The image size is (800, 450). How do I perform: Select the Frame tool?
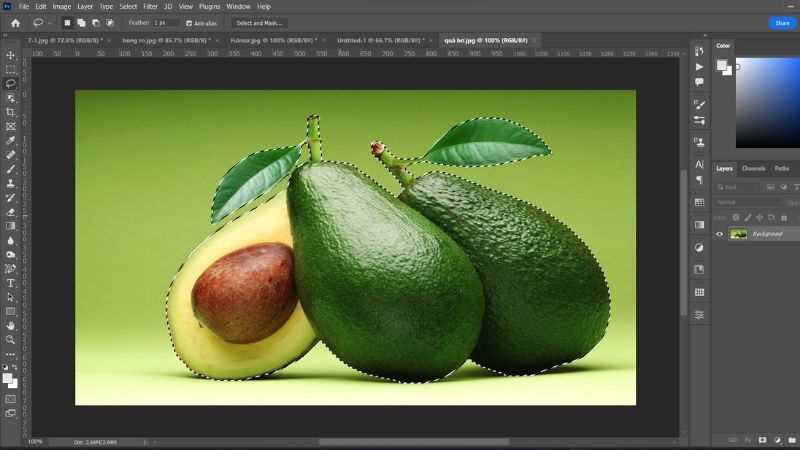click(10, 127)
